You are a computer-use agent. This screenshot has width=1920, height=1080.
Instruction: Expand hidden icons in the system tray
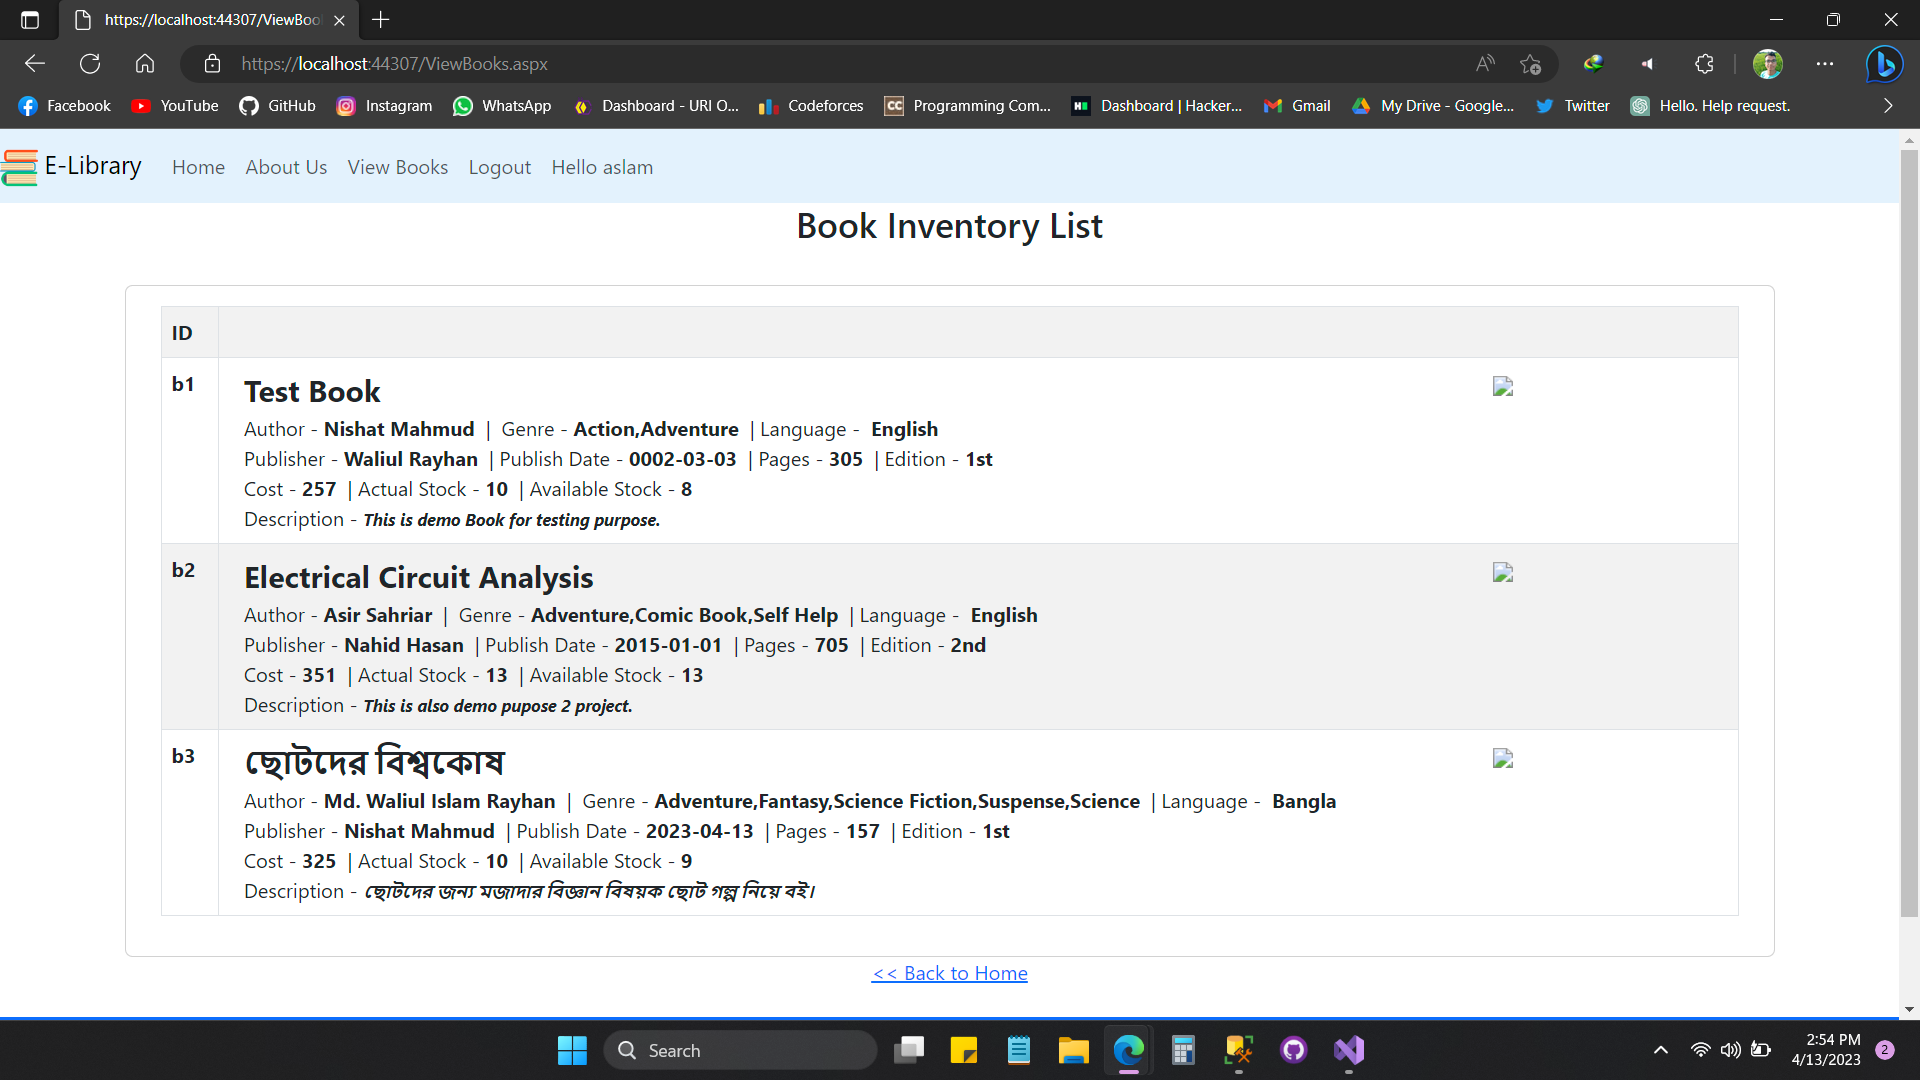(1660, 1050)
